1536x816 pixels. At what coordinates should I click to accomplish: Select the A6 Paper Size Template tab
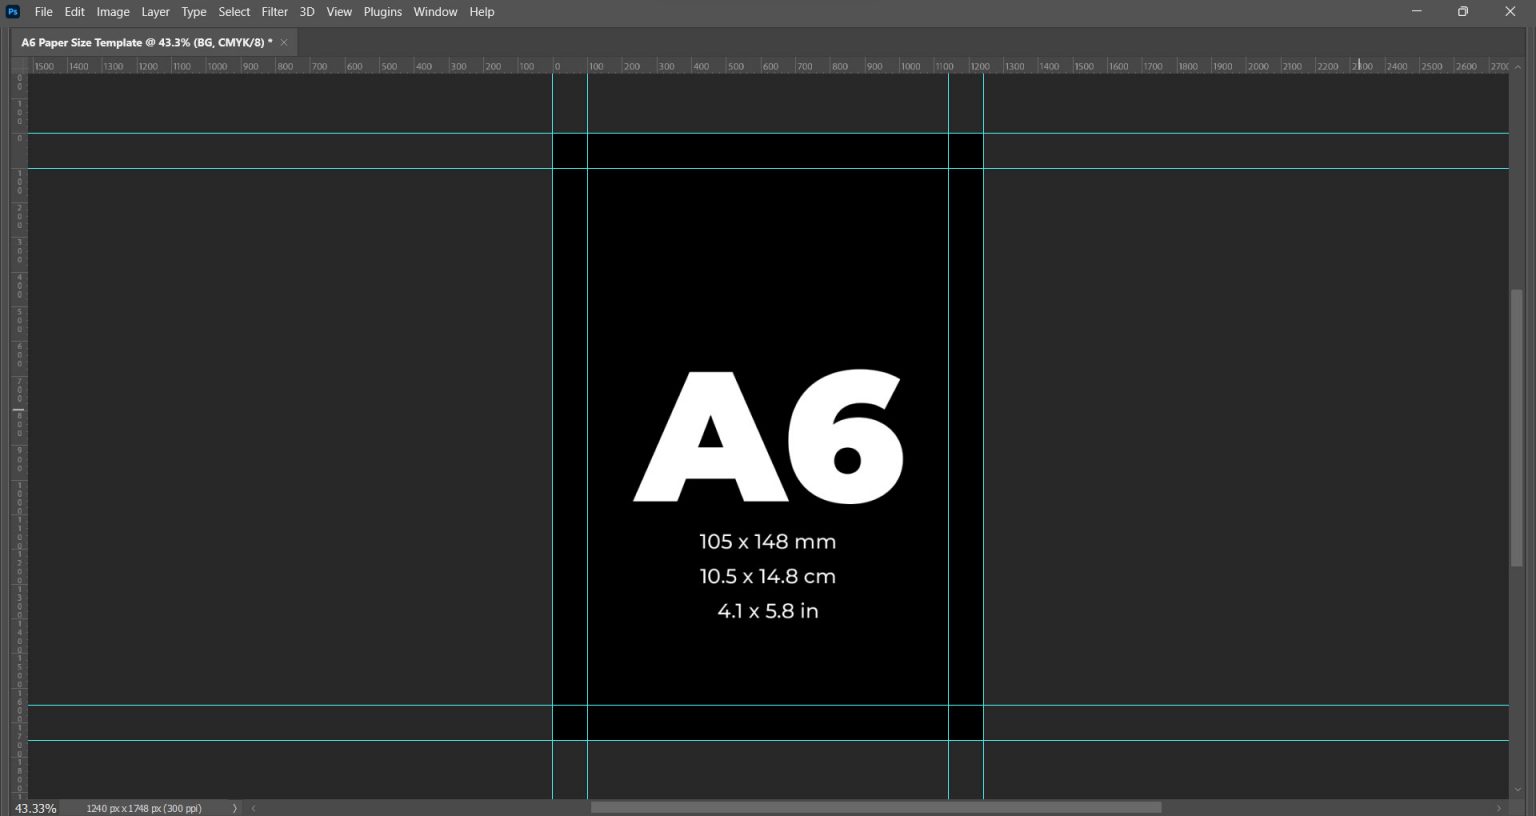point(140,42)
